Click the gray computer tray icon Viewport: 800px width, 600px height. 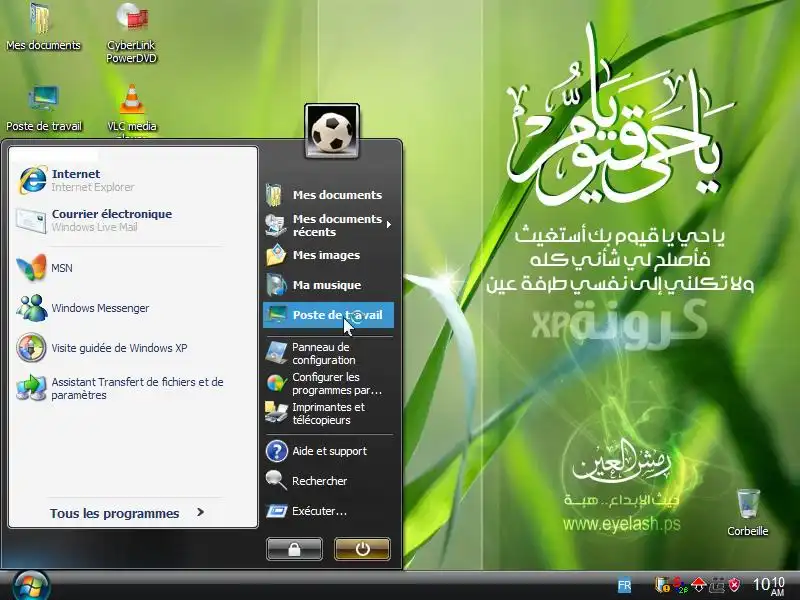tap(717, 585)
